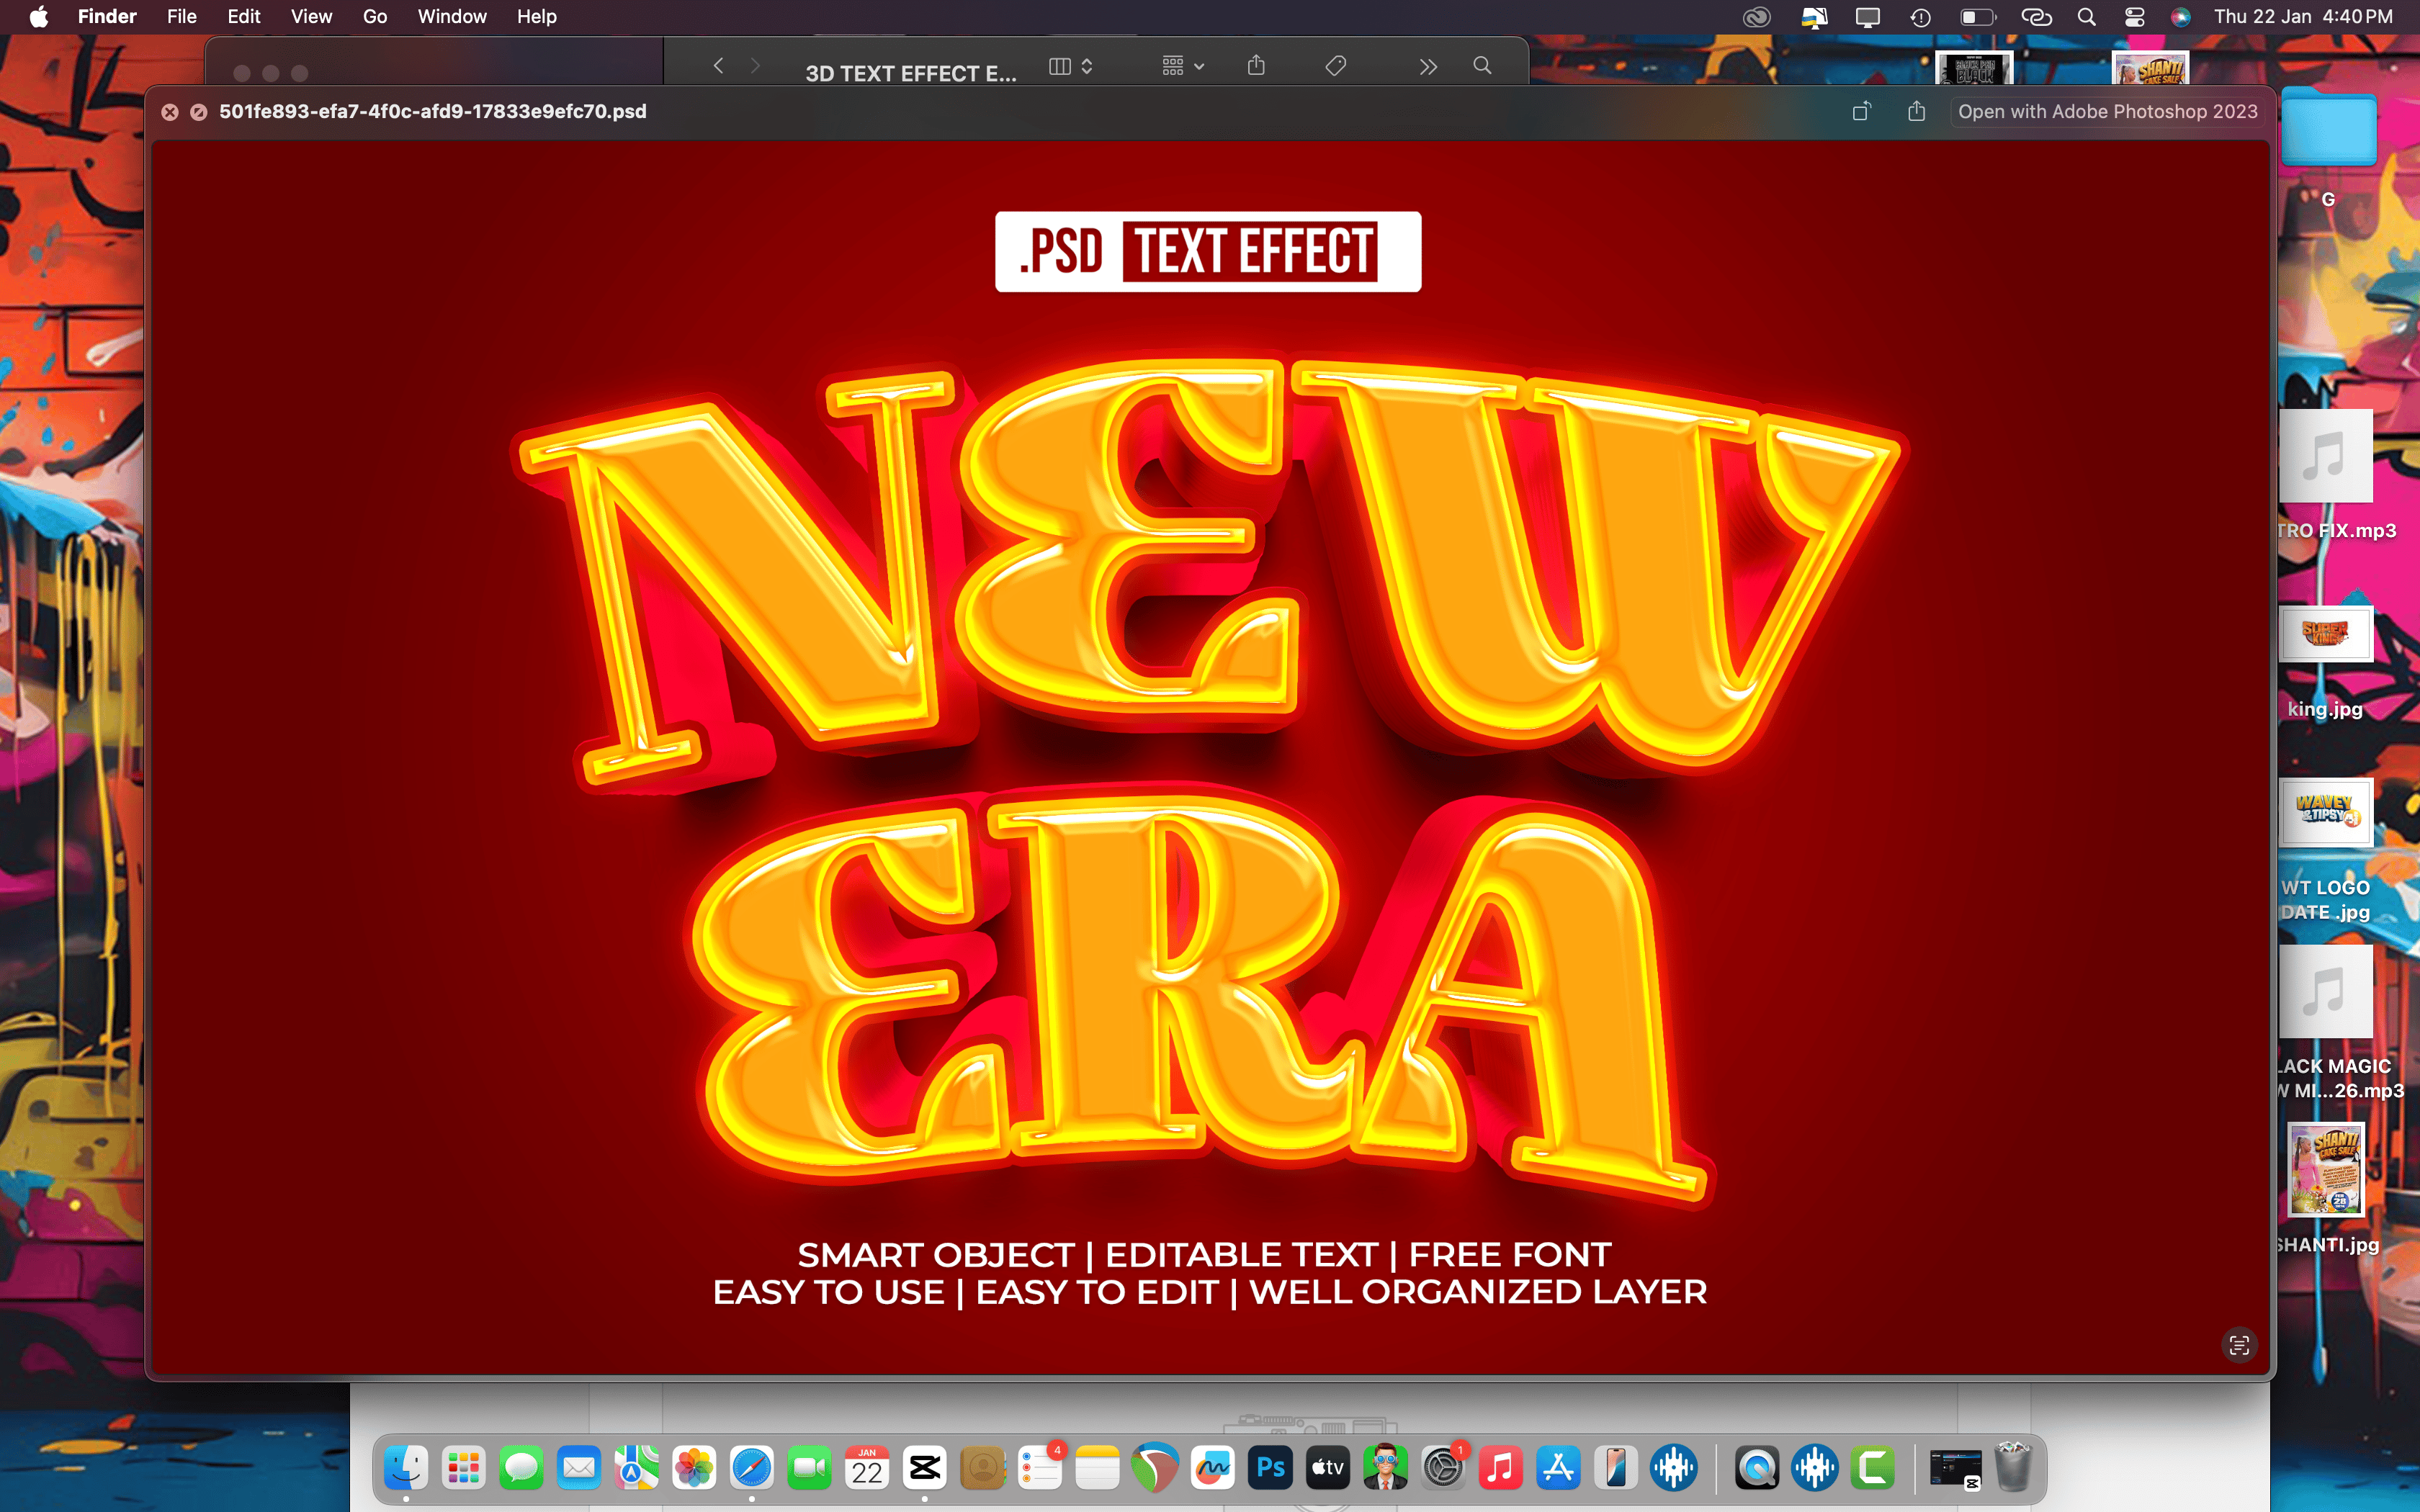Click Search icon in Finder window toolbar
The height and width of the screenshot is (1512, 2420).
1482,66
